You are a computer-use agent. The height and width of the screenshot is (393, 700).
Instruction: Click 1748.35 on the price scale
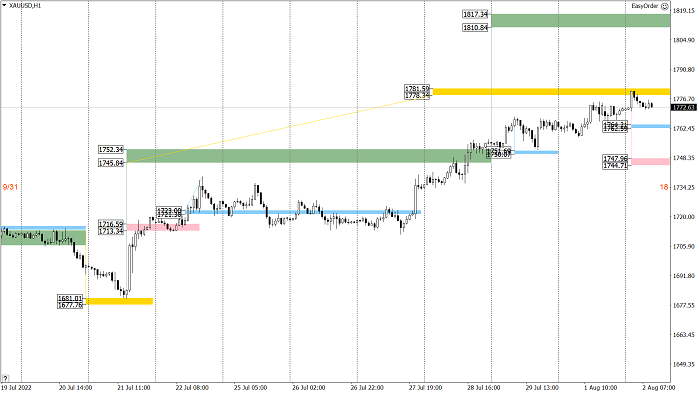tap(684, 158)
